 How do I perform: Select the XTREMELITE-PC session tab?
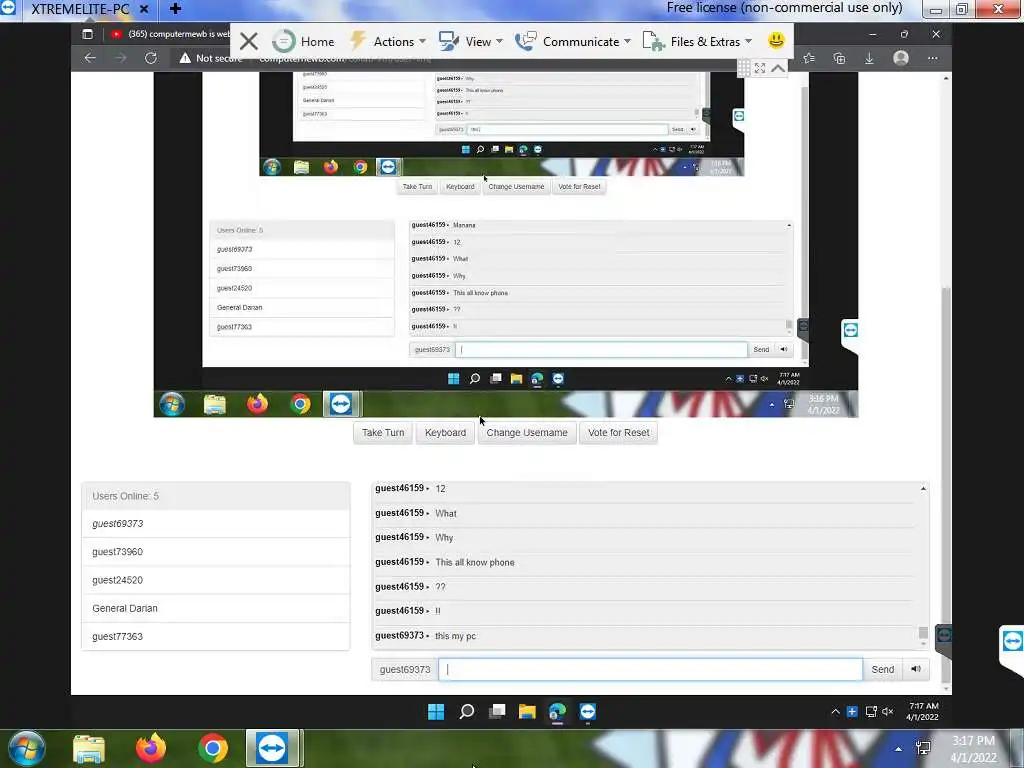tap(80, 9)
